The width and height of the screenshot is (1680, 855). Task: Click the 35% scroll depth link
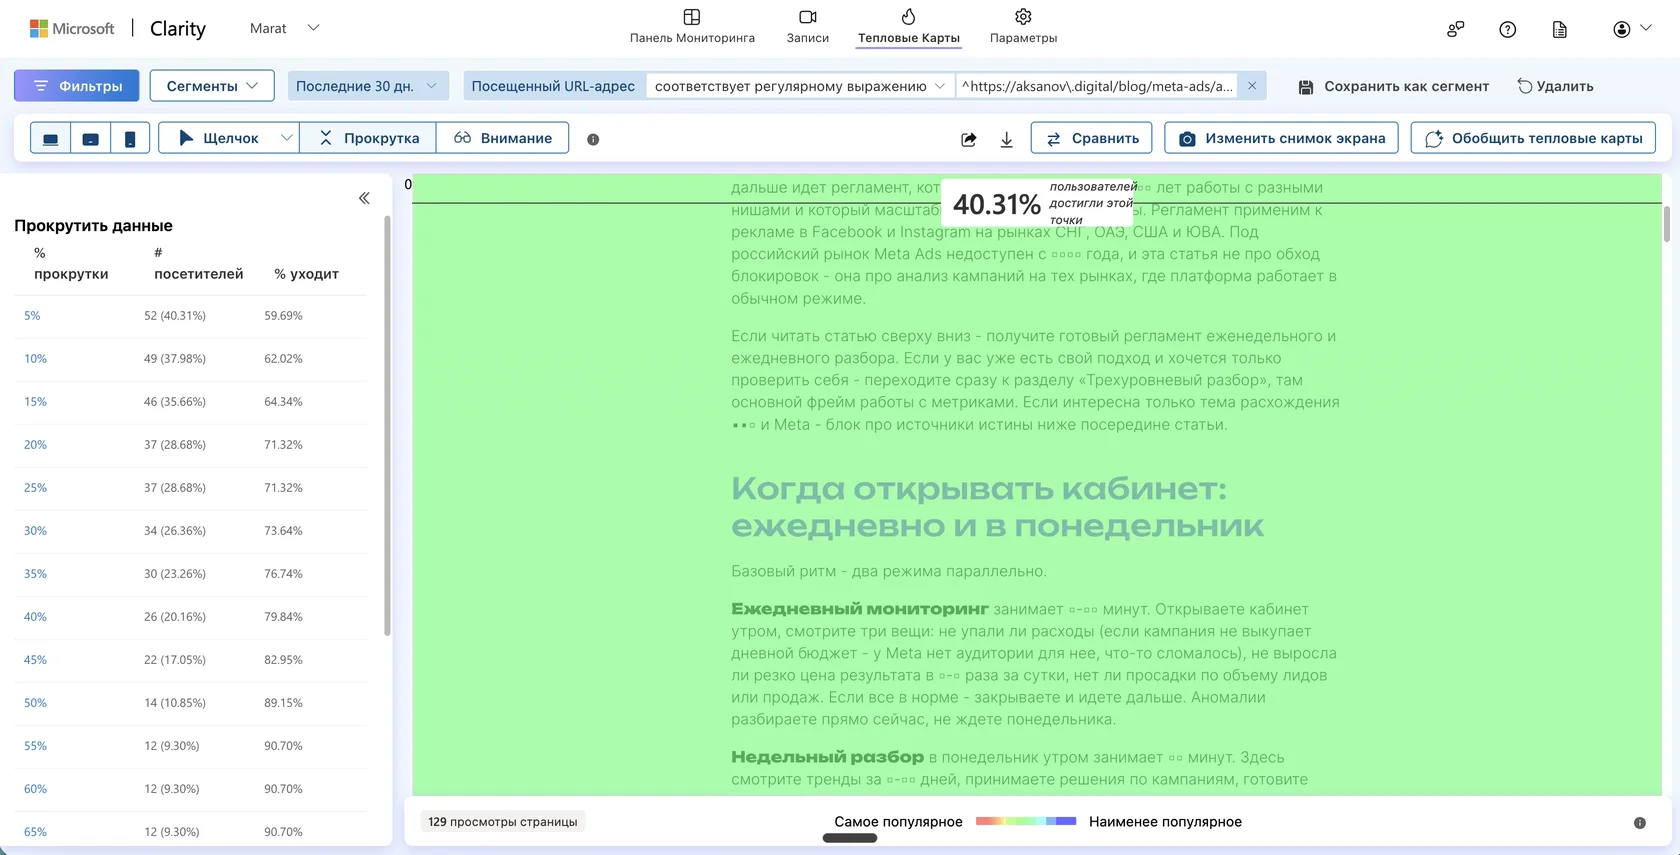[x=35, y=574]
